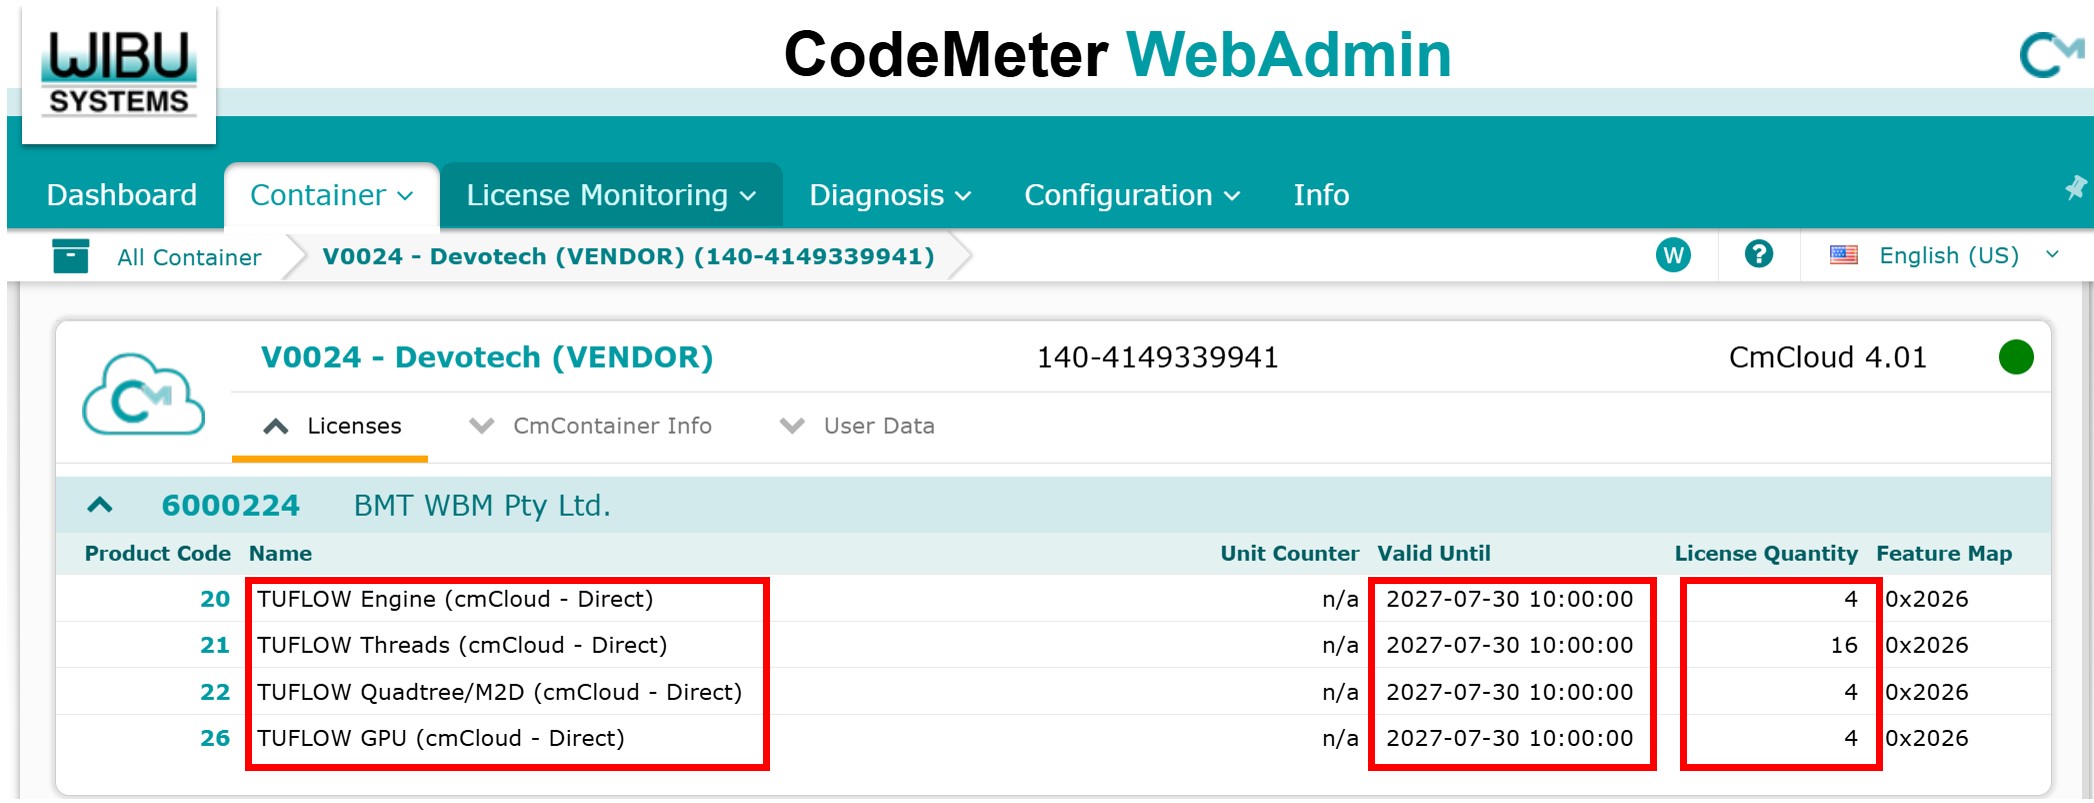Open product code 26 link
The height and width of the screenshot is (803, 2094).
215,738
